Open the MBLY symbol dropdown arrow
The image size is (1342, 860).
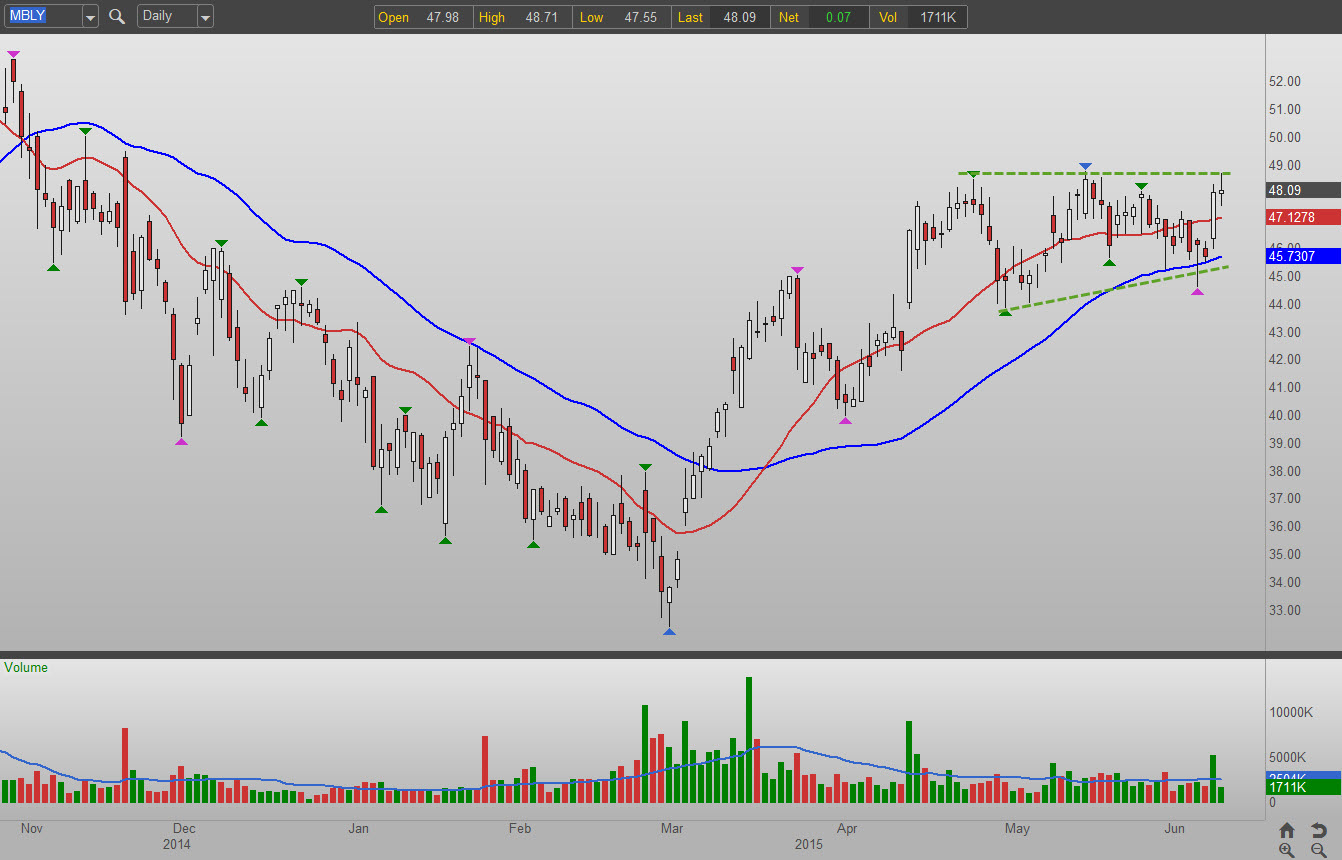click(90, 17)
